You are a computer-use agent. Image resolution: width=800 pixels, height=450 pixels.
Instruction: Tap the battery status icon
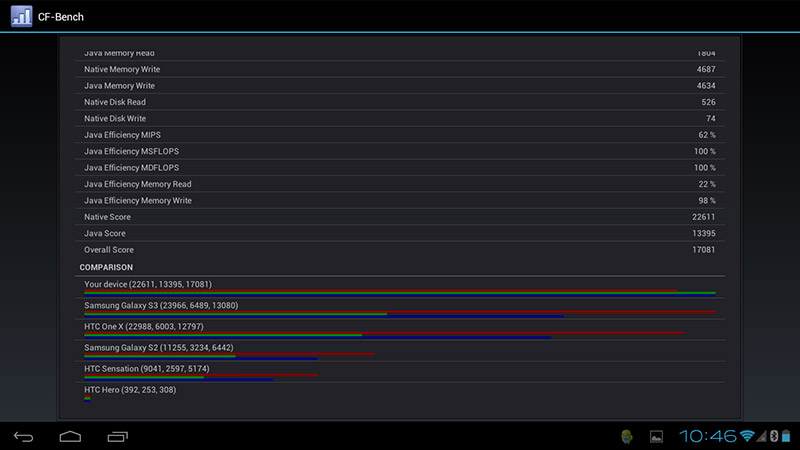[x=786, y=436]
